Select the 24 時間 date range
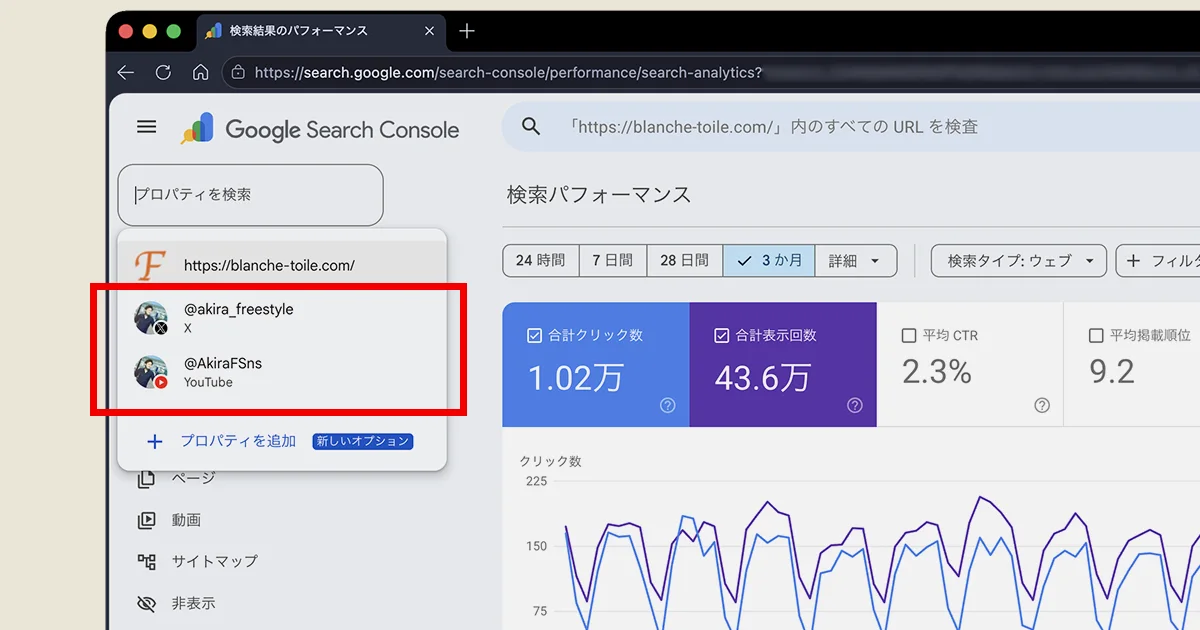Viewport: 1200px width, 630px height. tap(541, 261)
